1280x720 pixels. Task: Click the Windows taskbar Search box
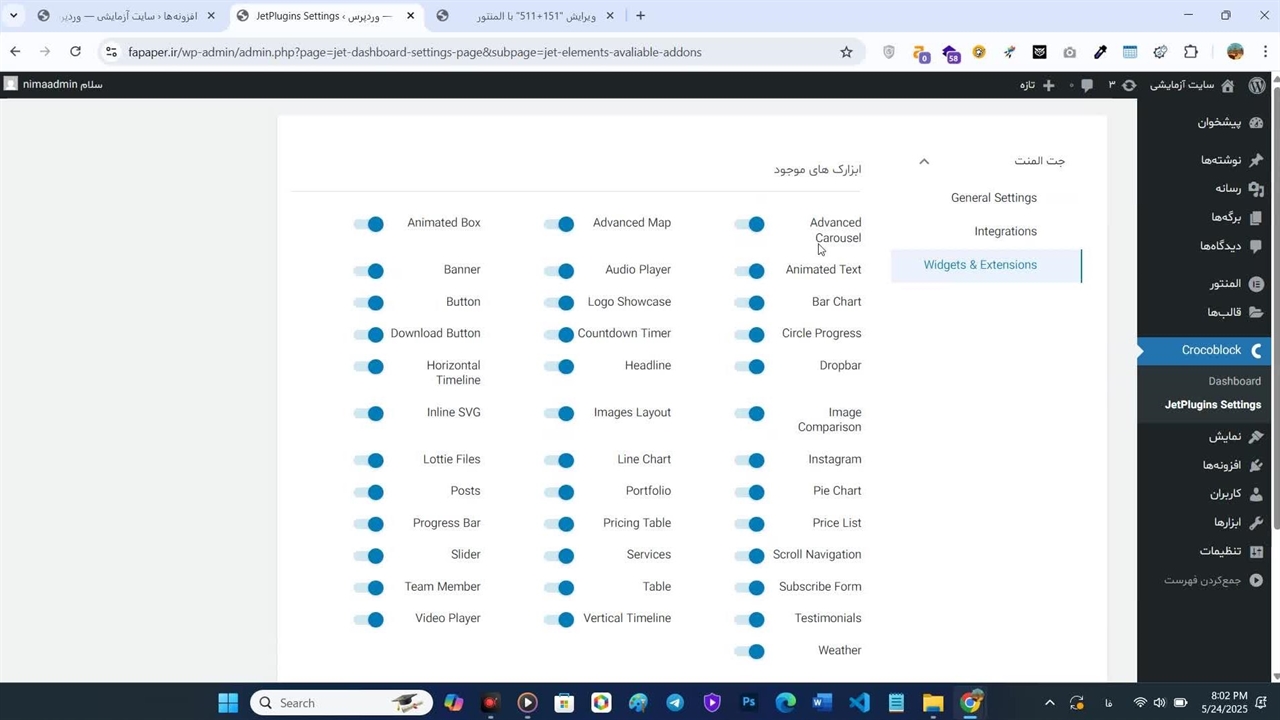[340, 703]
